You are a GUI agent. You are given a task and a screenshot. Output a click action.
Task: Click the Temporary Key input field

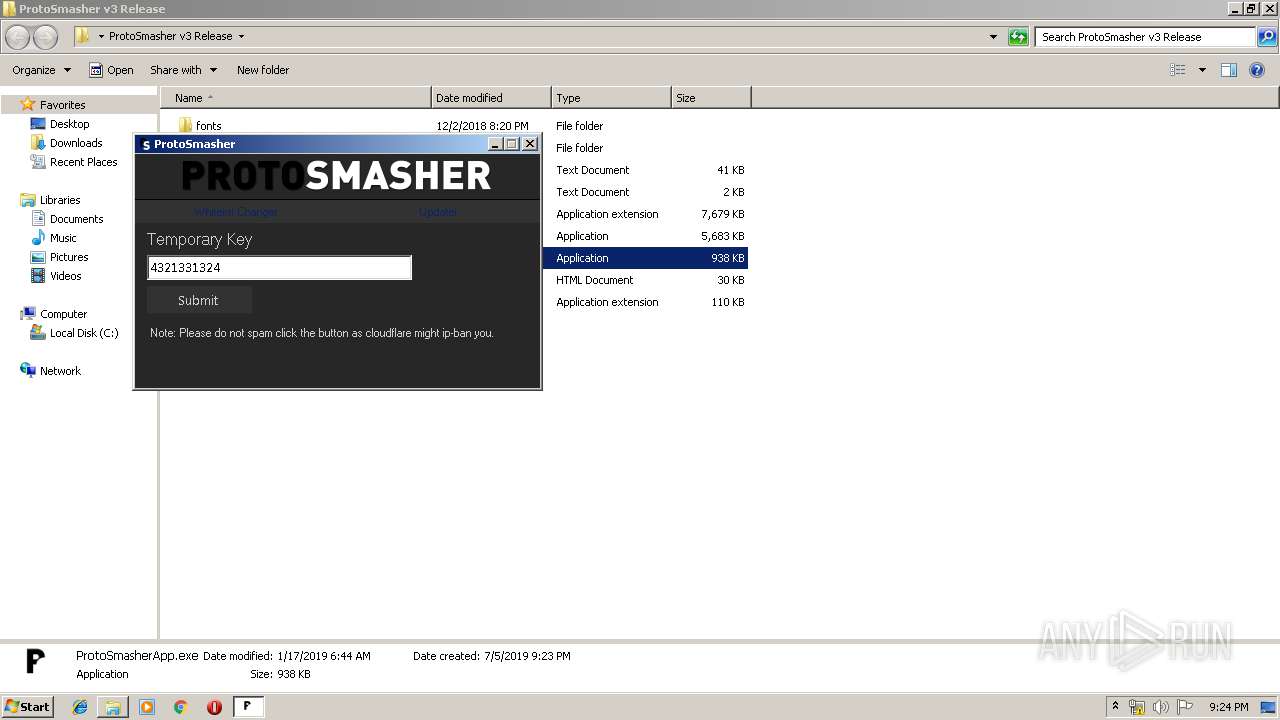pos(279,268)
